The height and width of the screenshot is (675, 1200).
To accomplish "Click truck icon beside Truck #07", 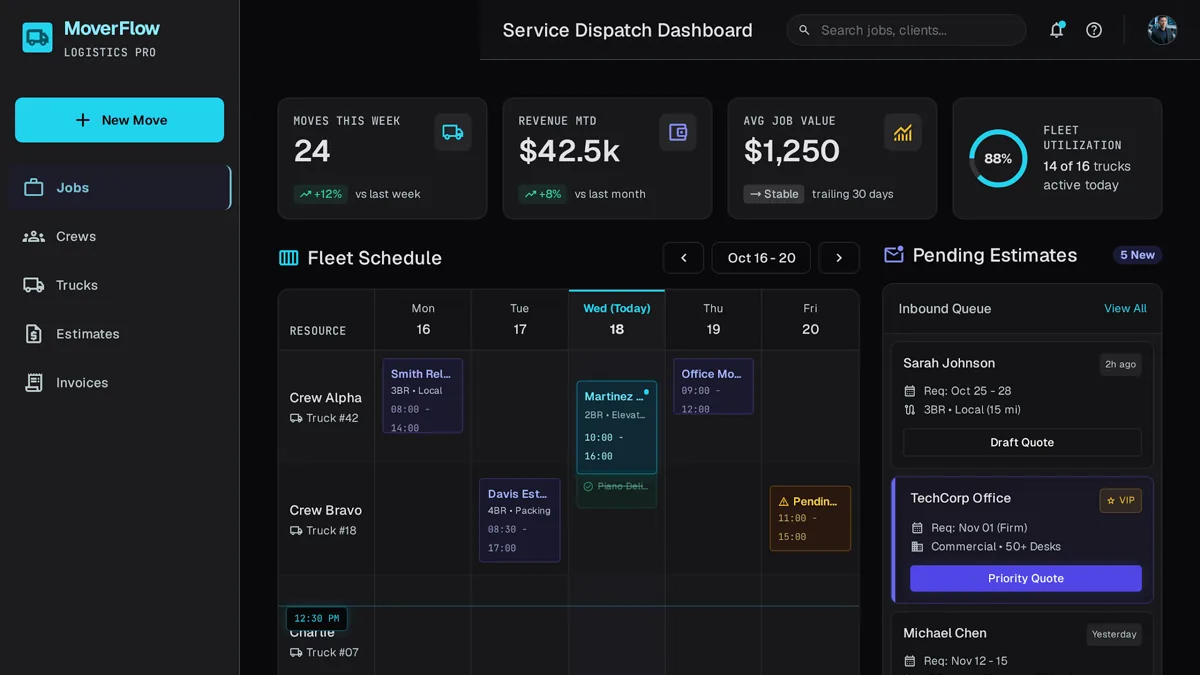I will (x=296, y=653).
